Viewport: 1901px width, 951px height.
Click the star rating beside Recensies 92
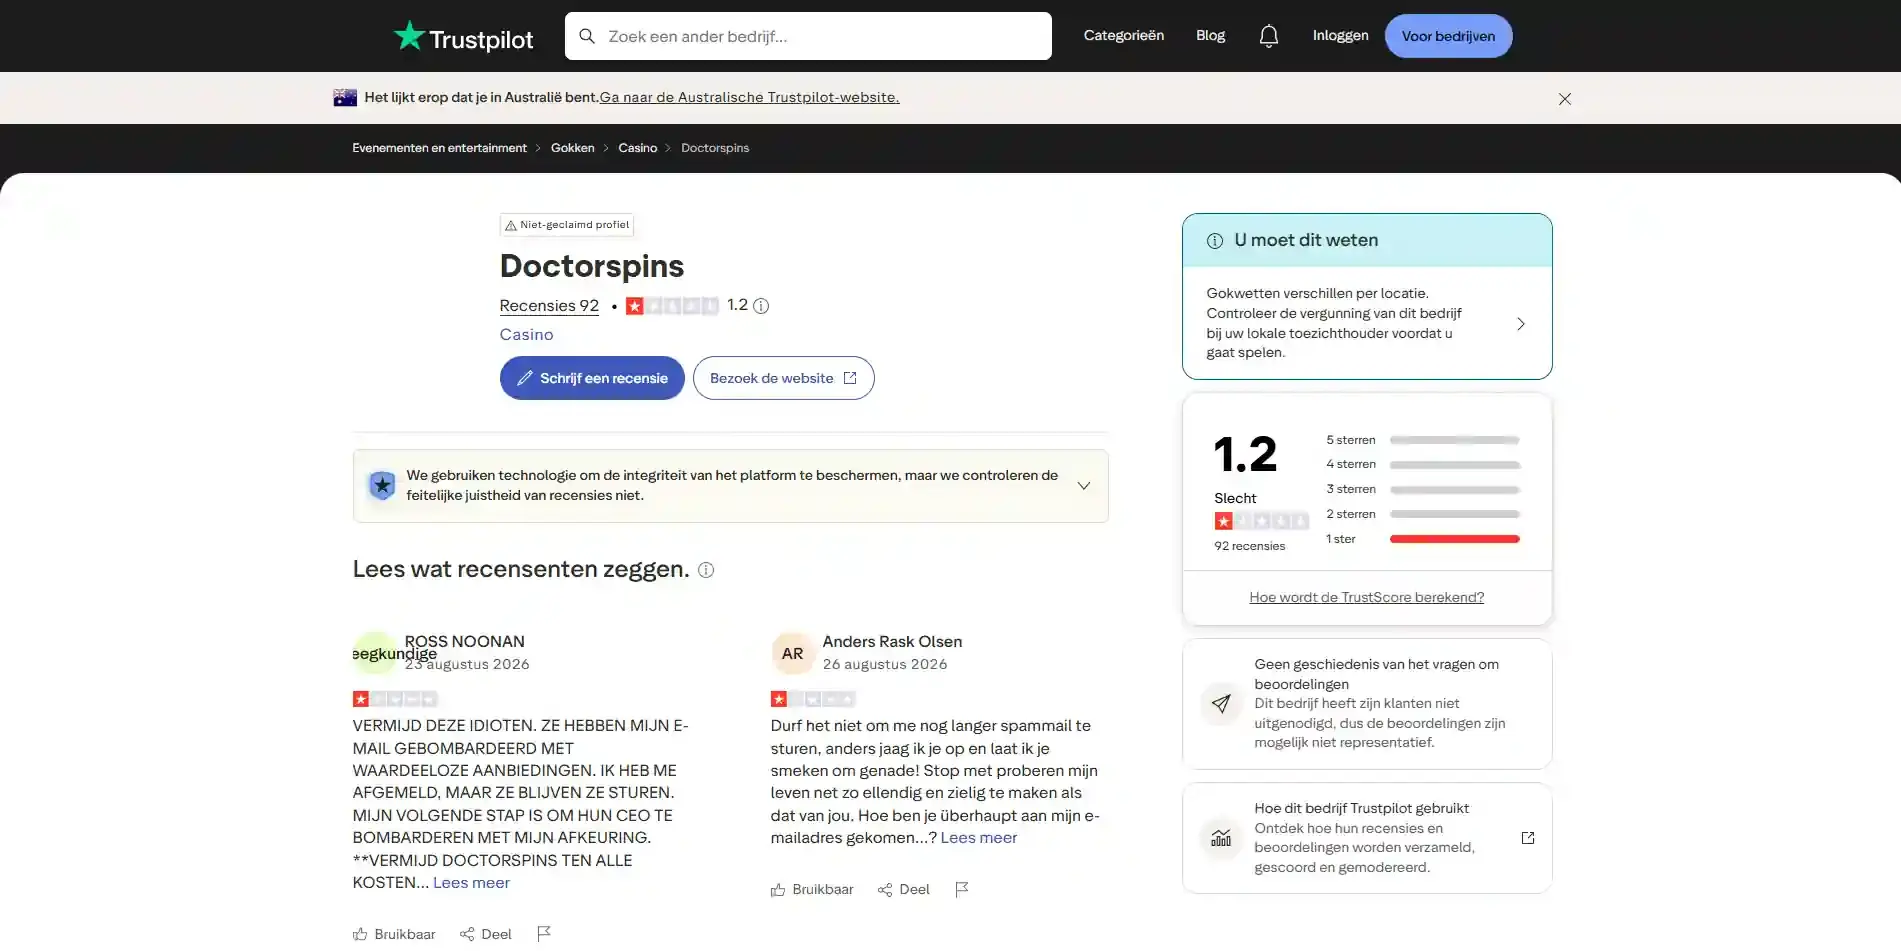coord(672,306)
